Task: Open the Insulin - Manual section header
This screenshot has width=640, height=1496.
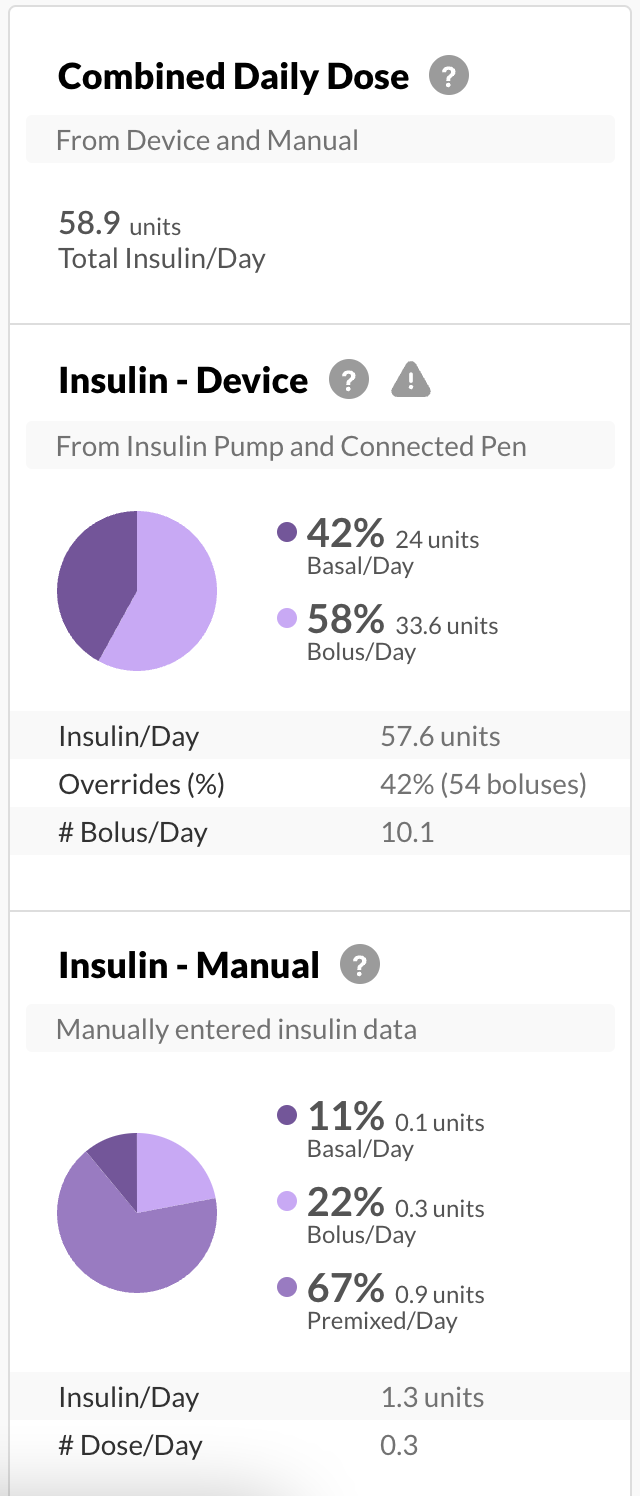Action: [189, 963]
